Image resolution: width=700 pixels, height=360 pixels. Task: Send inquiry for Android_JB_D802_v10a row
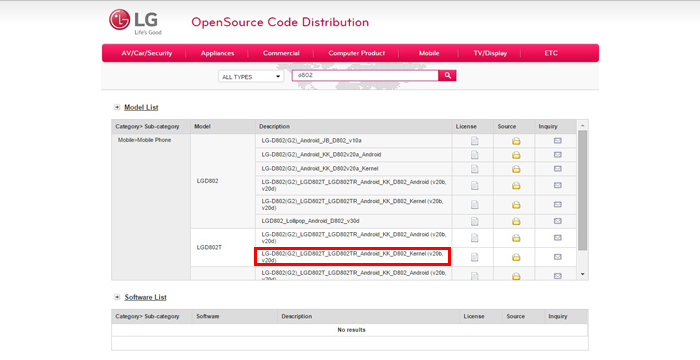click(558, 141)
